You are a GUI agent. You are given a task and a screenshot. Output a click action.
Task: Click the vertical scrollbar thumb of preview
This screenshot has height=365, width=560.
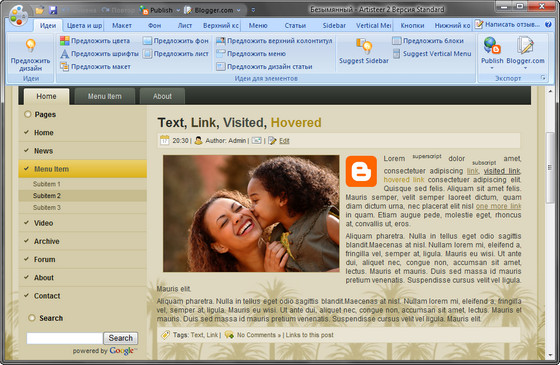[x=550, y=168]
